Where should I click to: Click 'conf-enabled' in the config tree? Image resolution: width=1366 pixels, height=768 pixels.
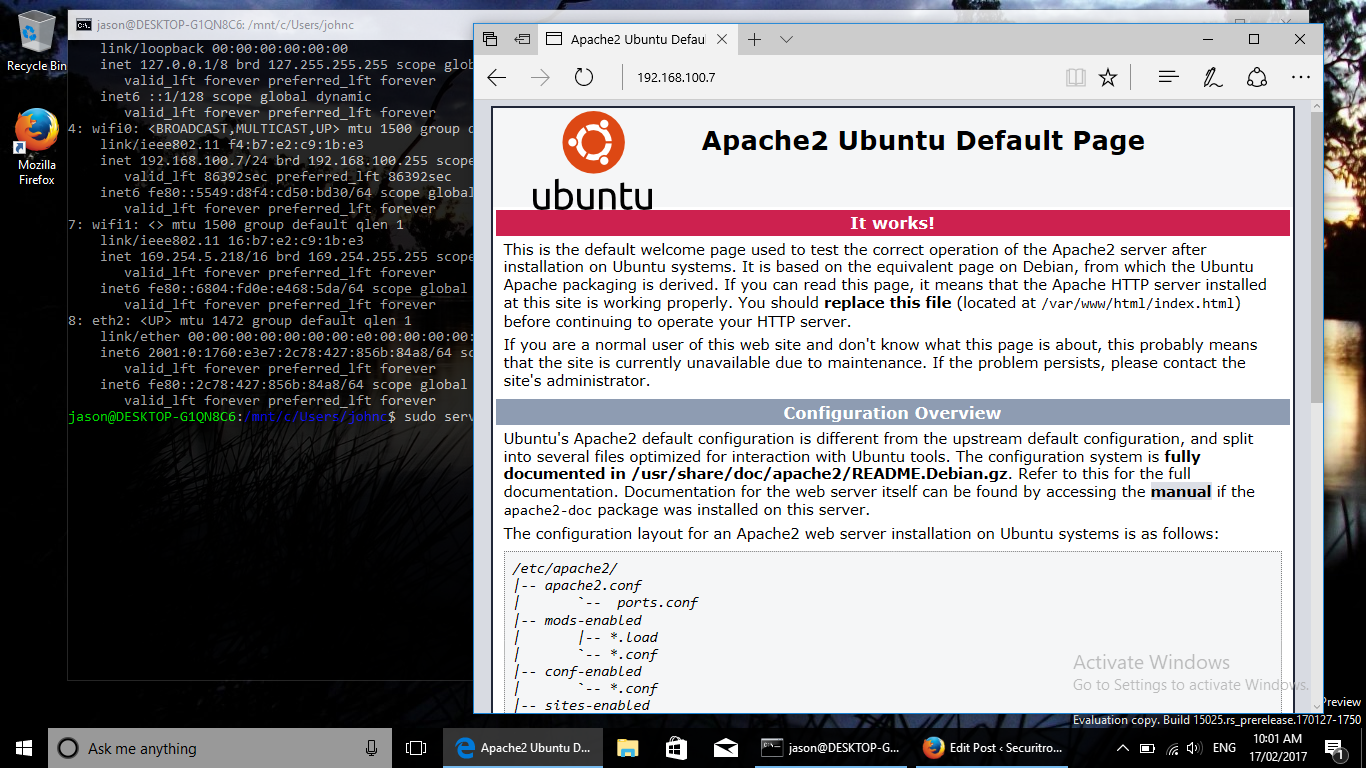click(x=593, y=671)
